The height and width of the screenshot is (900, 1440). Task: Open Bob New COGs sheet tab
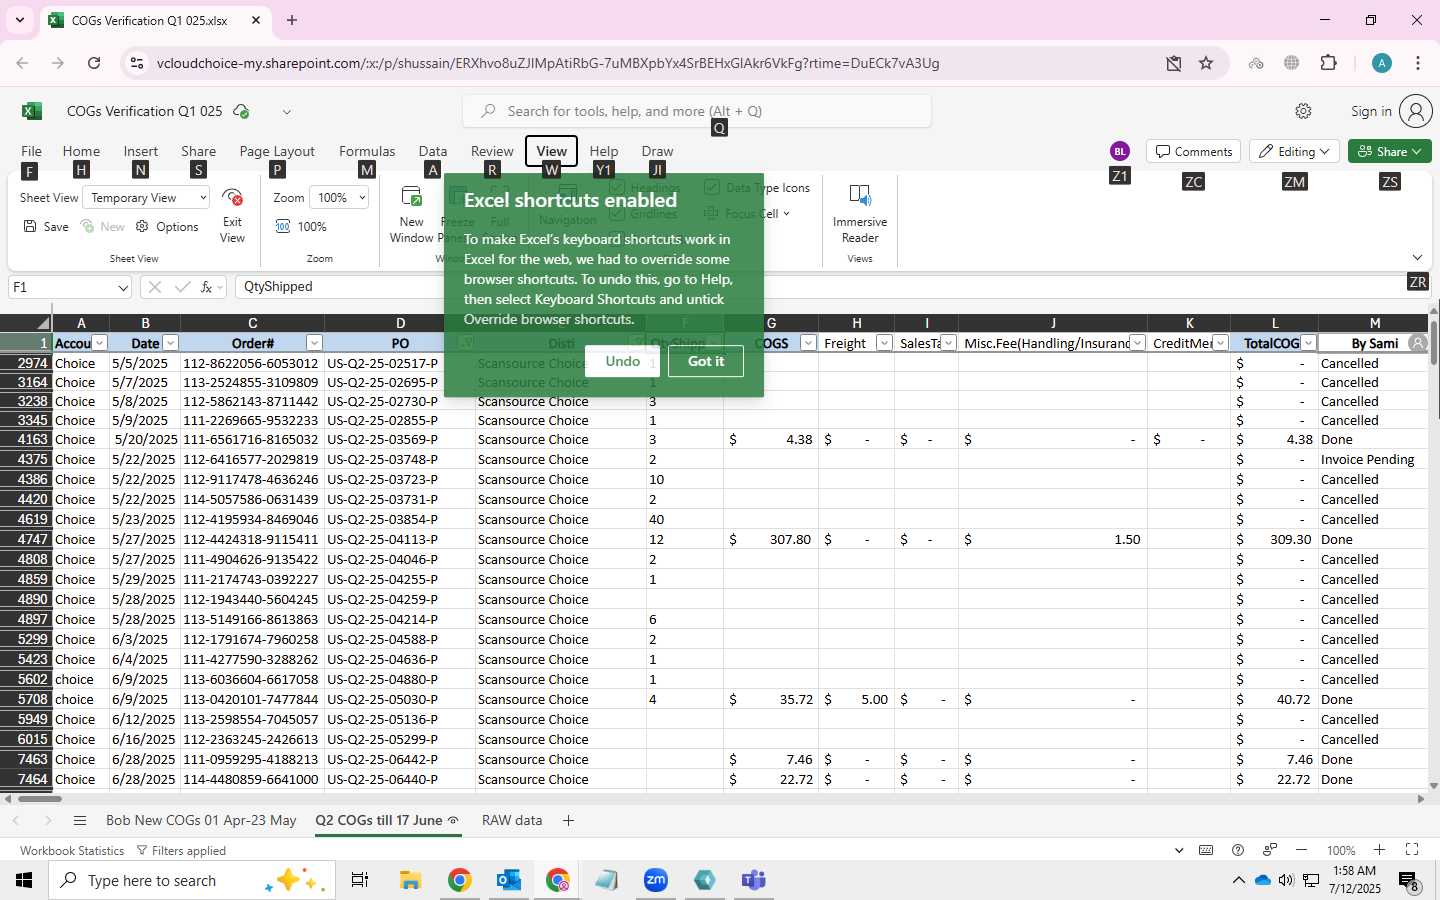(201, 820)
